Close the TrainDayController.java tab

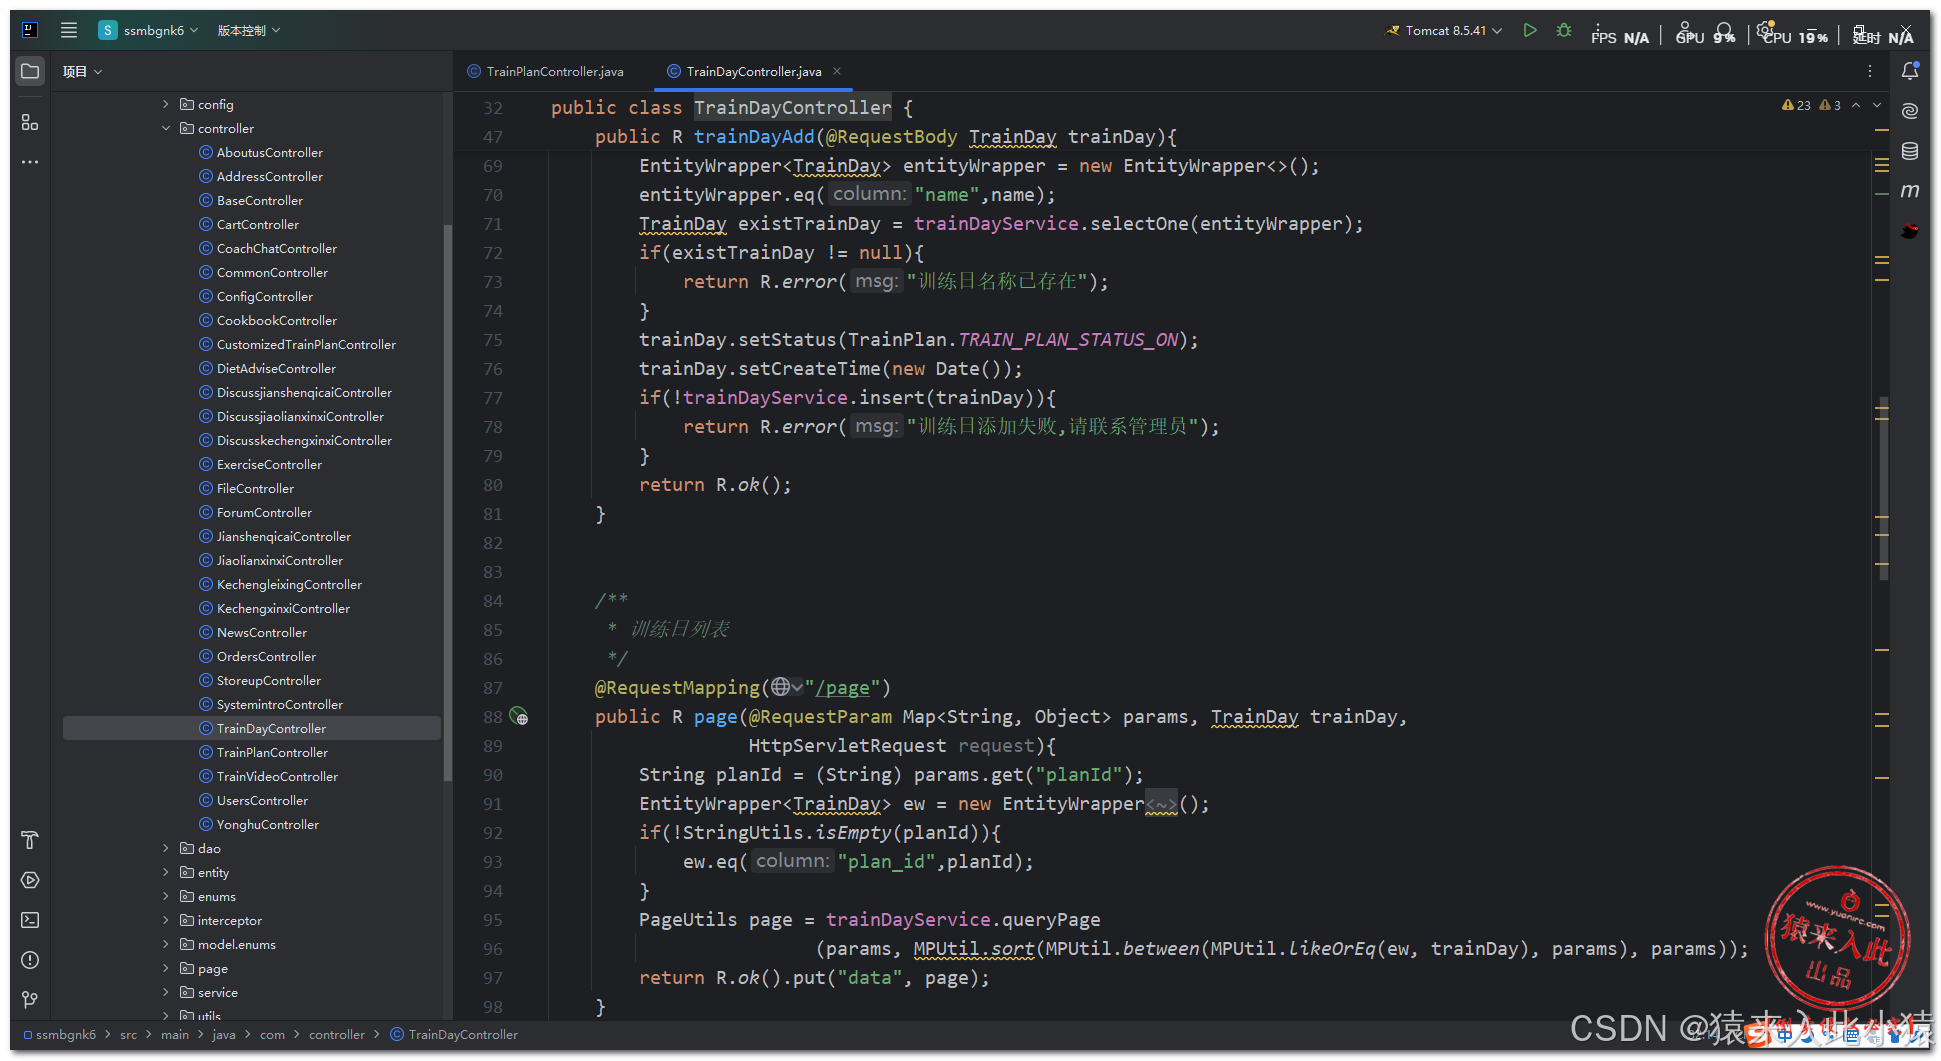[837, 71]
